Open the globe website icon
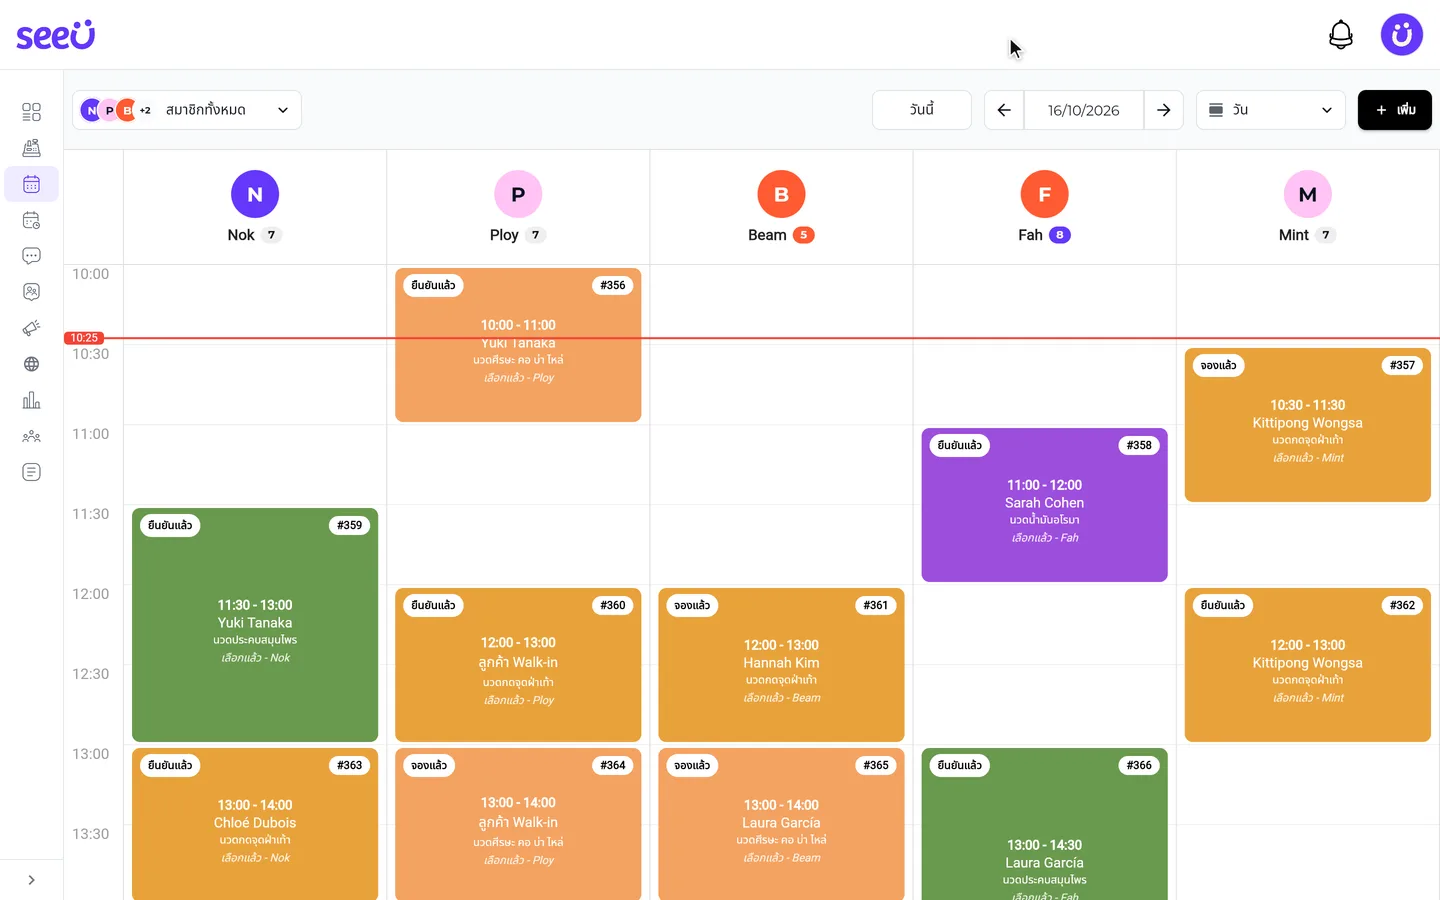 point(31,364)
